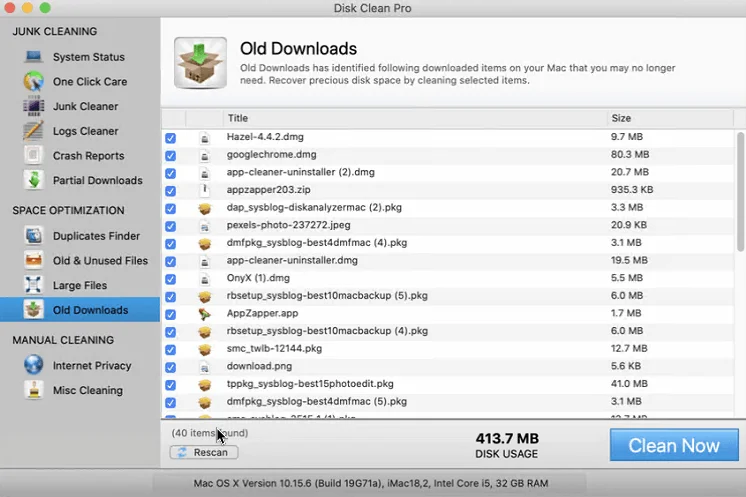Click the 19.5 MB size value

coord(629,261)
